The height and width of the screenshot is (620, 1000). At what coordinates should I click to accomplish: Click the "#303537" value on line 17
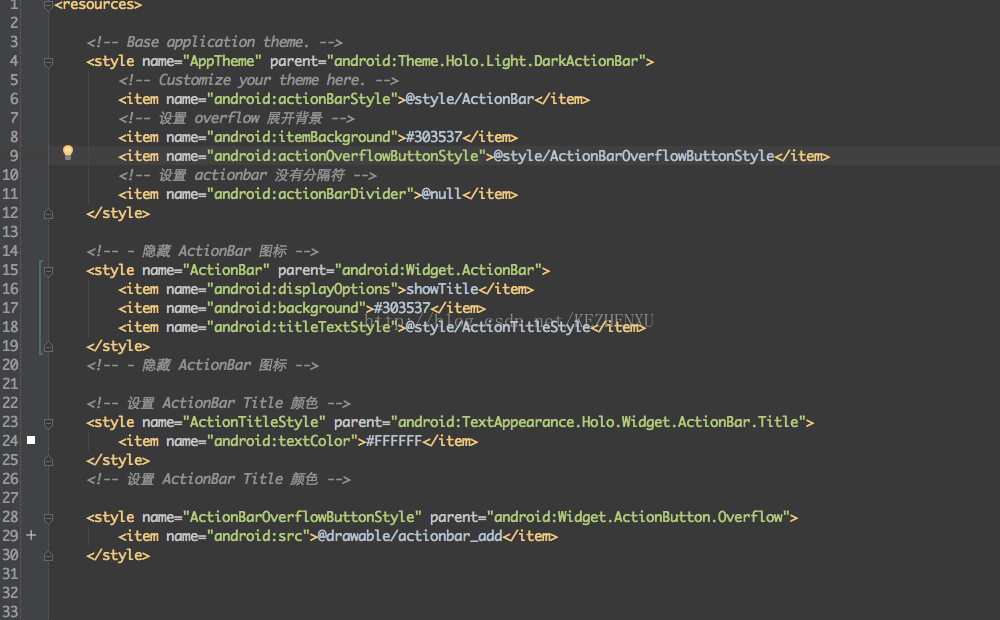(x=402, y=308)
